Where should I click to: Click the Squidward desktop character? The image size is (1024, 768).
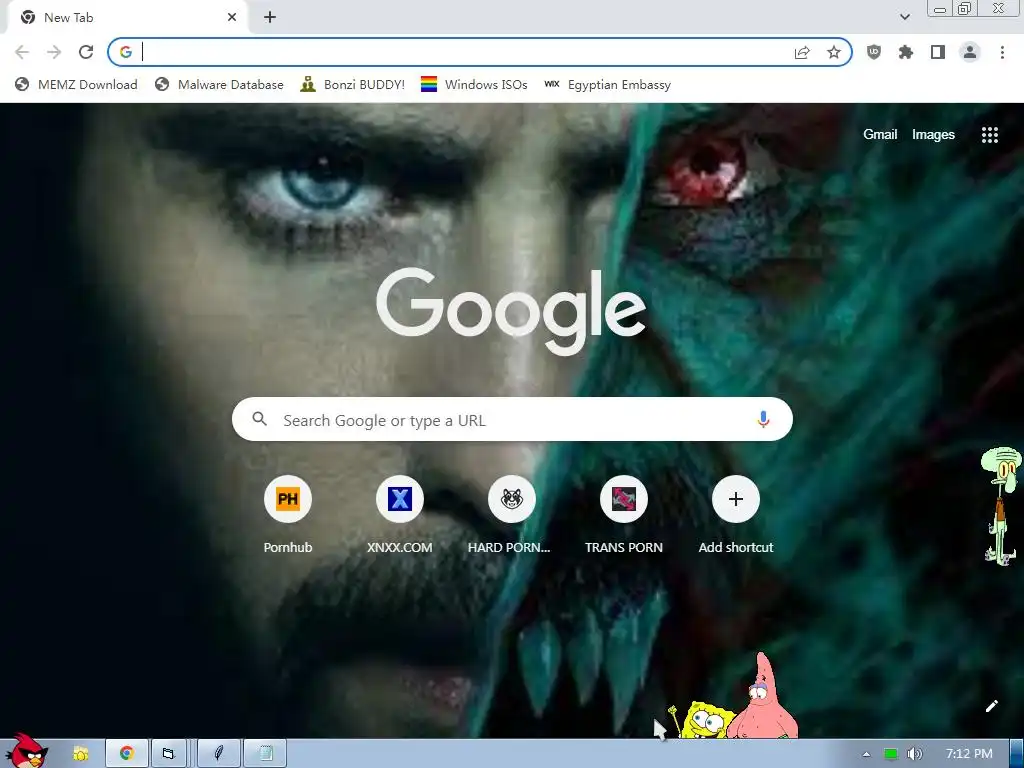click(x=1002, y=505)
